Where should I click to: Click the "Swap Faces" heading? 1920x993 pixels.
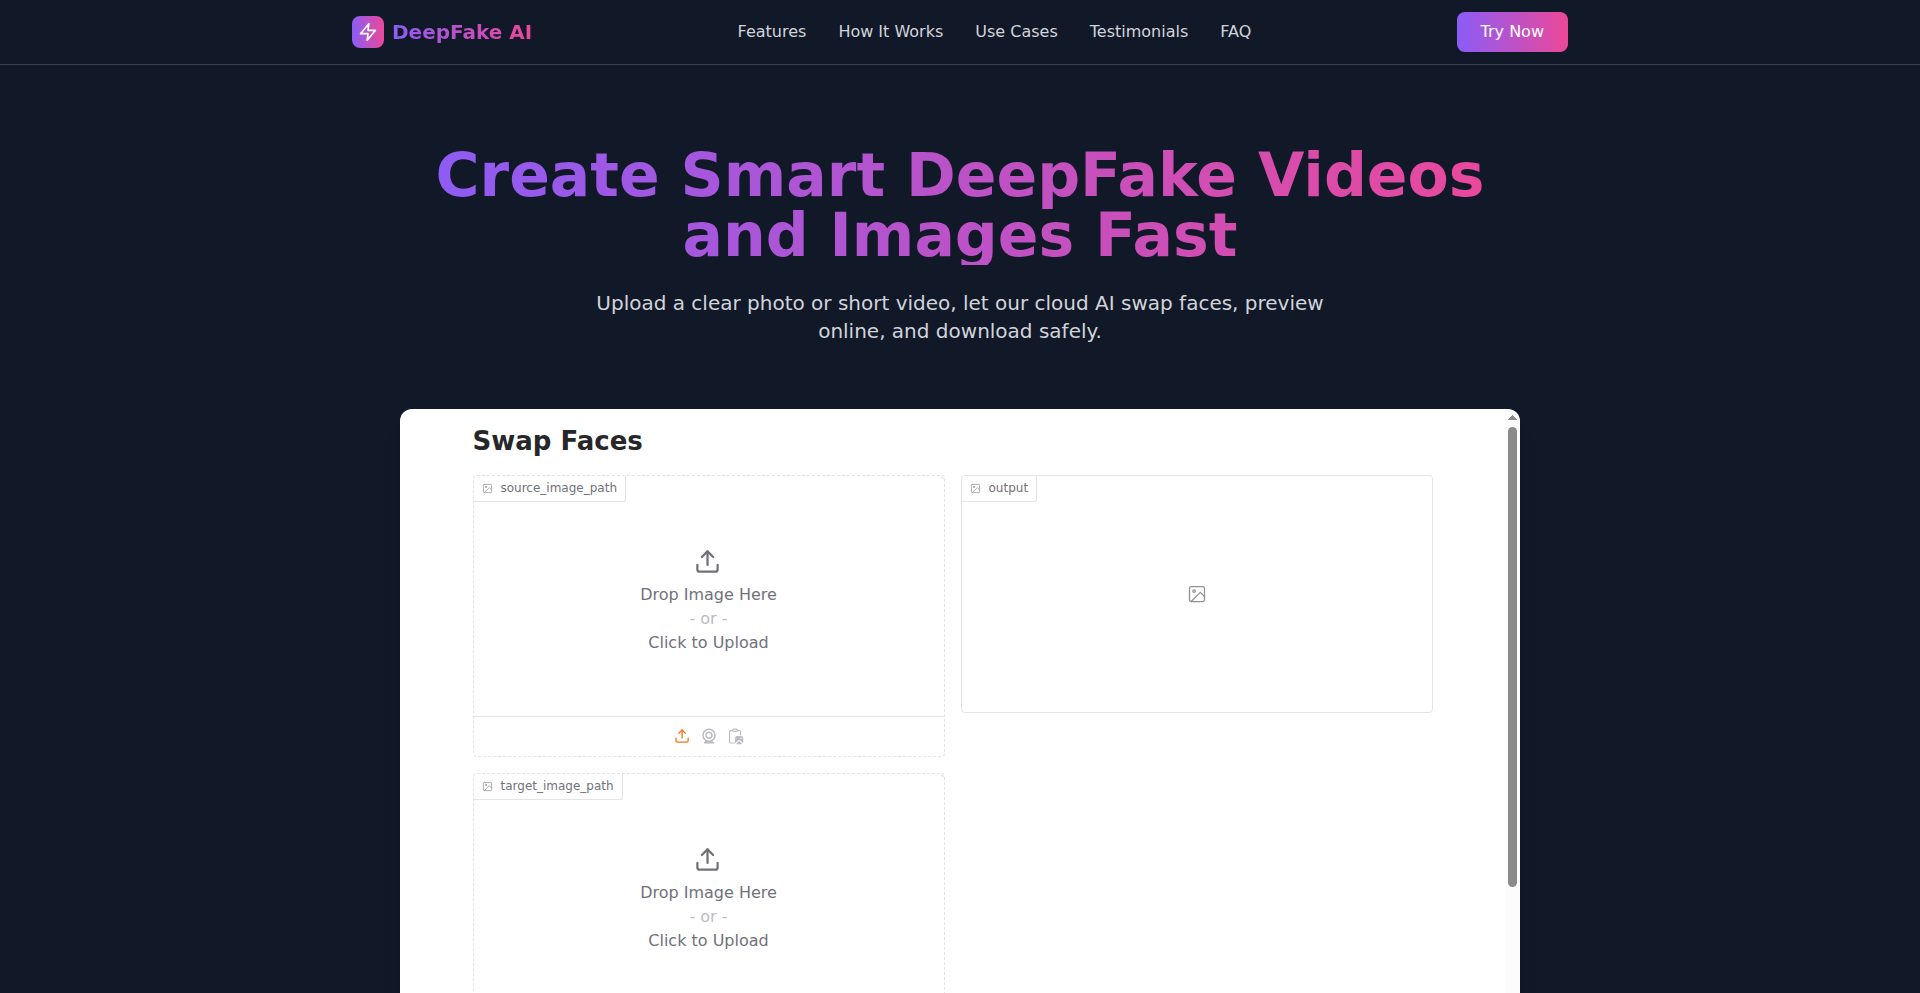pyautogui.click(x=558, y=441)
